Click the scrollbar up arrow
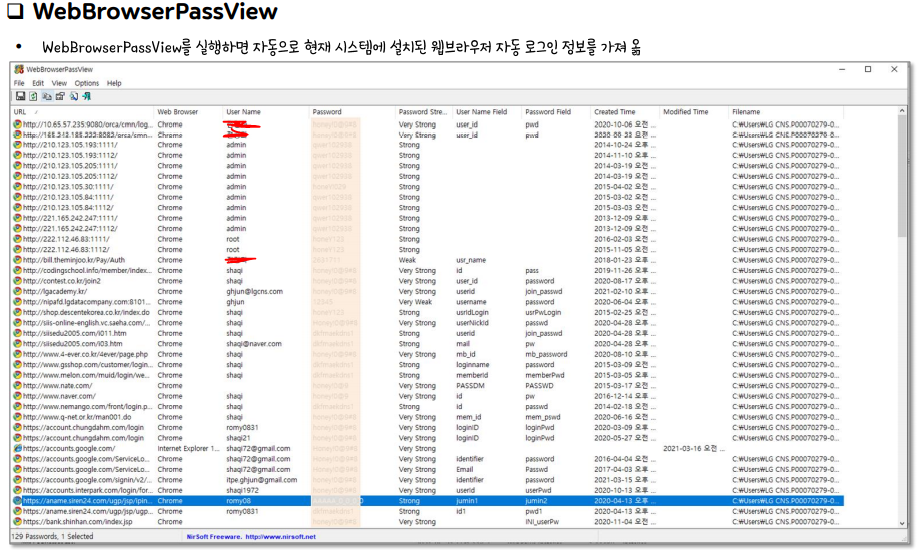 [x=902, y=111]
